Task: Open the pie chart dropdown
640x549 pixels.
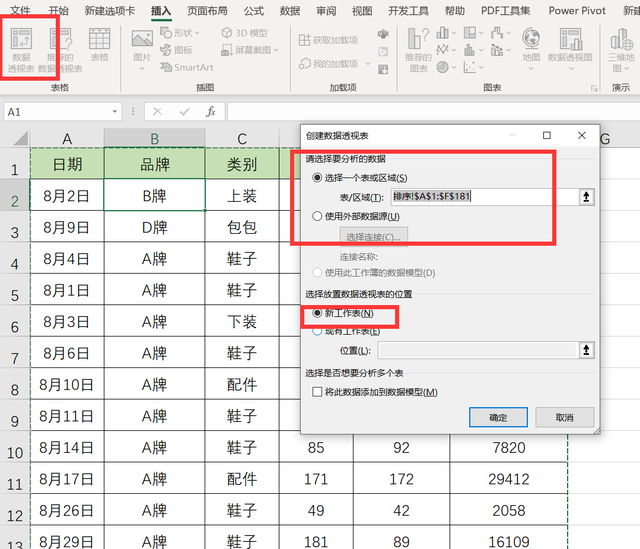Action: (x=446, y=67)
